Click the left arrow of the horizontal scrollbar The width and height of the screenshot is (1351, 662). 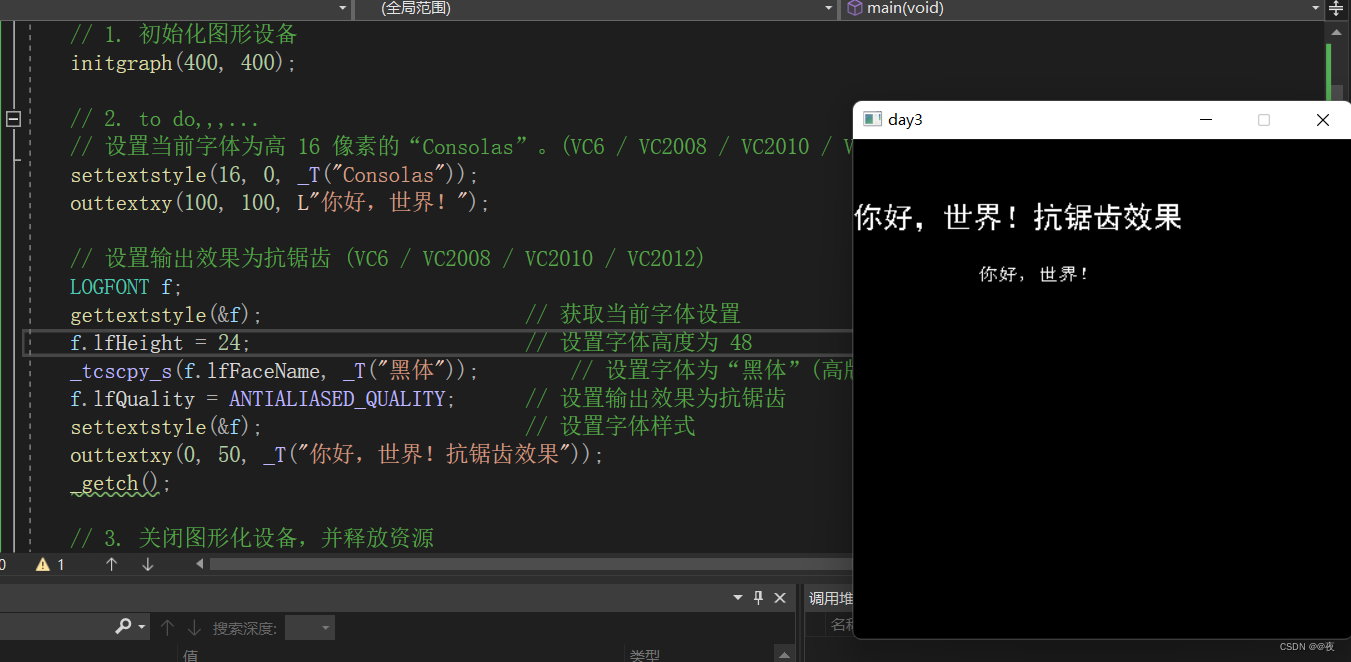[x=199, y=564]
